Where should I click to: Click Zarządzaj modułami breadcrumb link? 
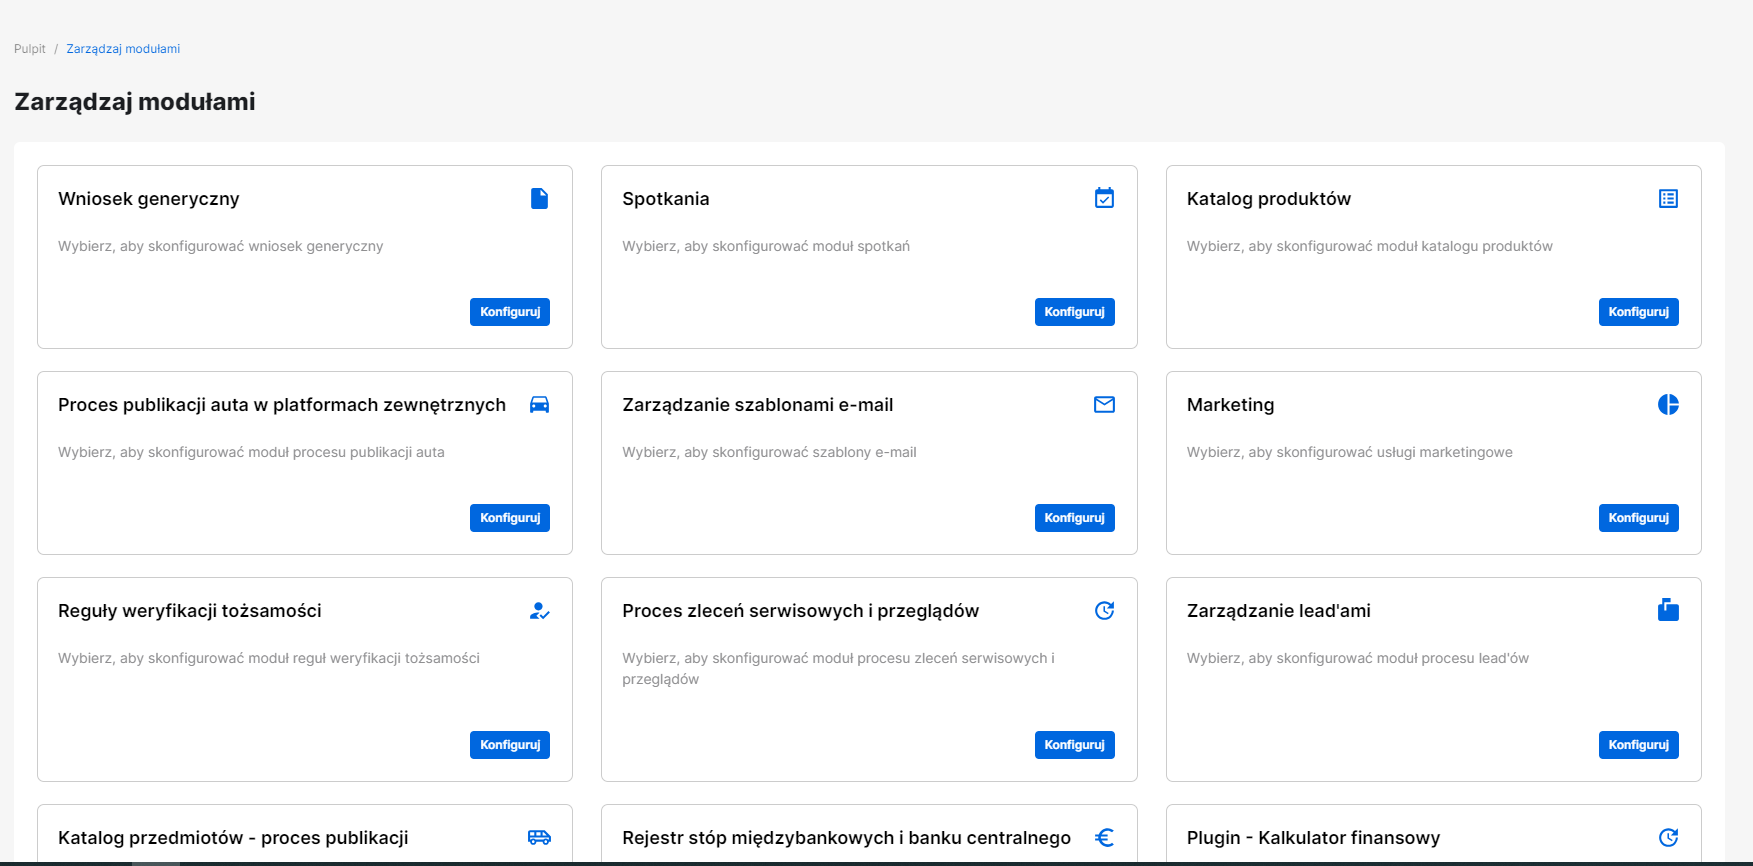tap(123, 49)
